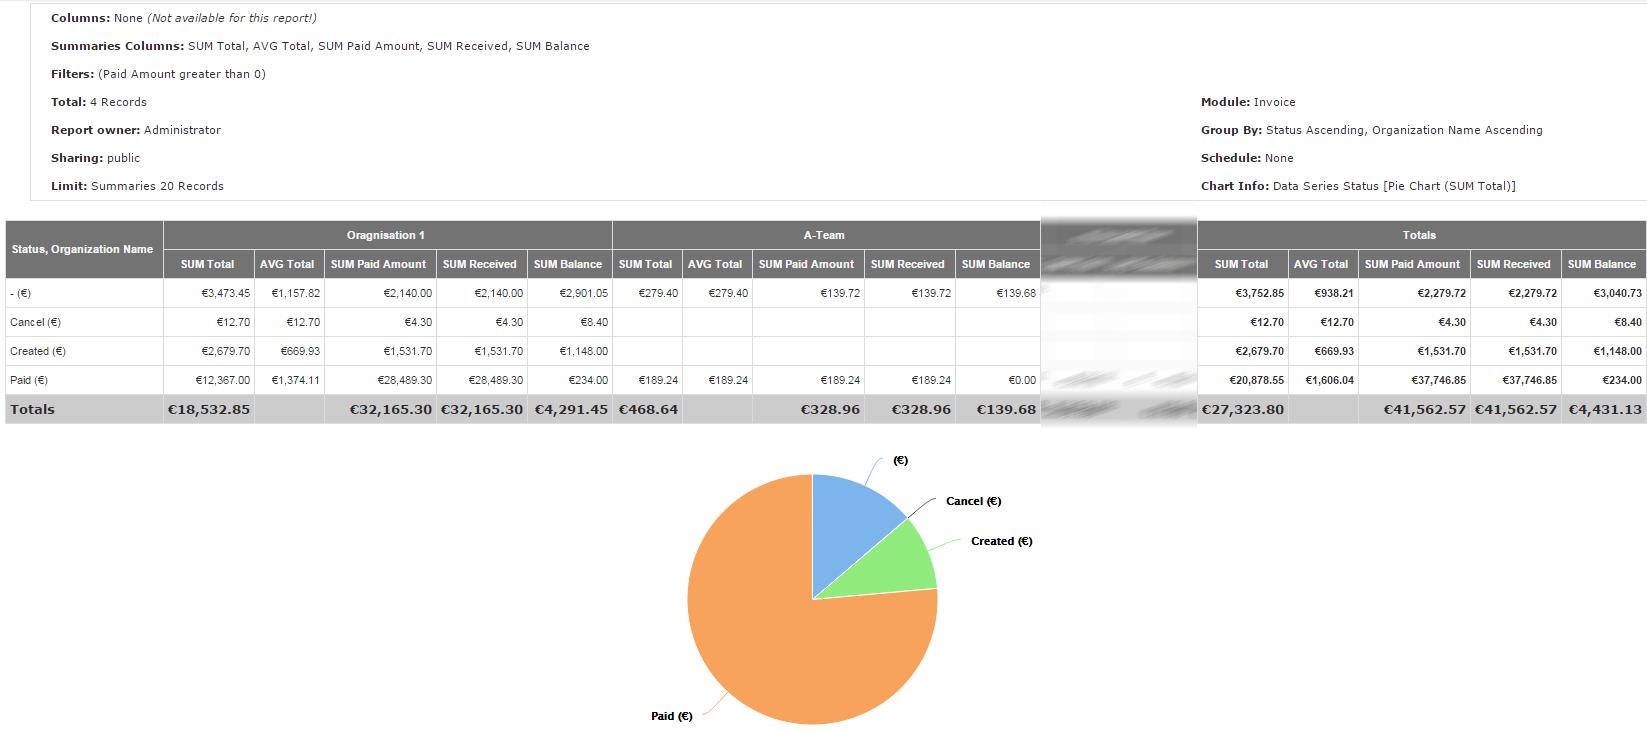Select the 'Cancel (€)' row label
This screenshot has width=1647, height=732.
36,322
